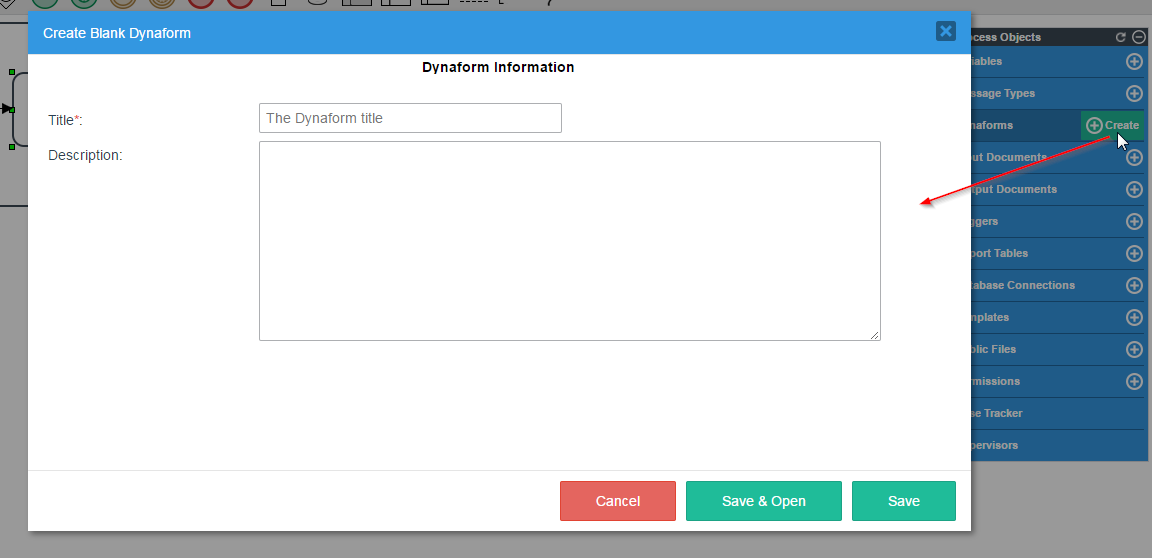
Task: Focus the Dynaform Title input field
Action: (x=410, y=118)
